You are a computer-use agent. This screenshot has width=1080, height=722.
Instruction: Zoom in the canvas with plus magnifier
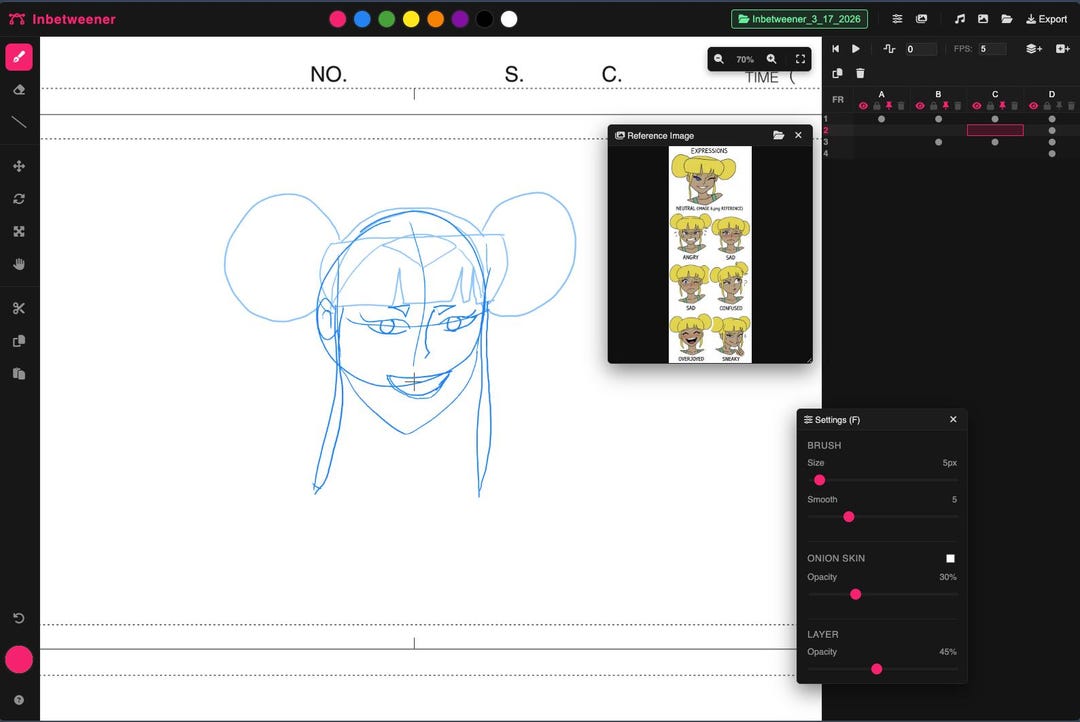[771, 59]
